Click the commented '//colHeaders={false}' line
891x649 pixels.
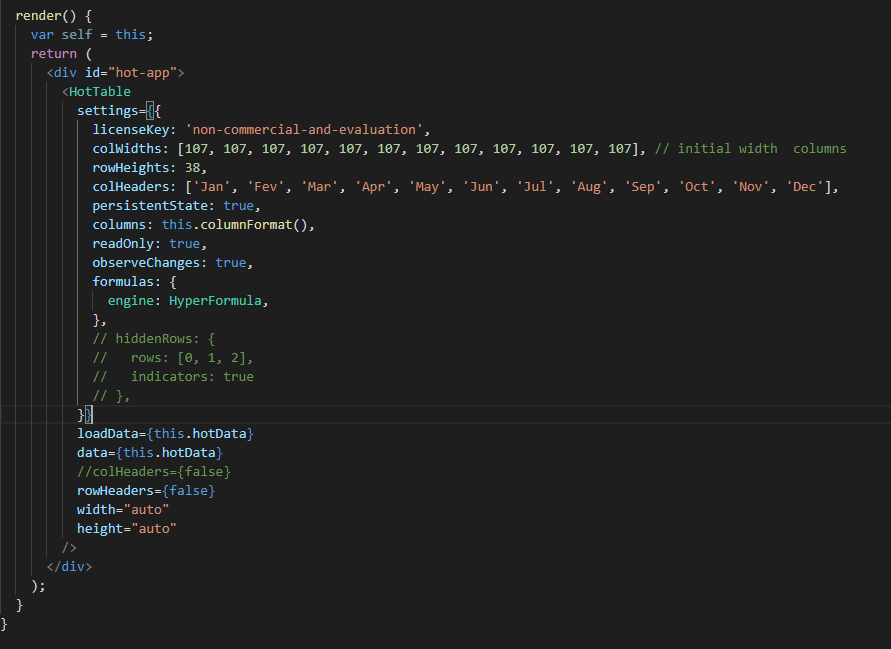point(154,472)
